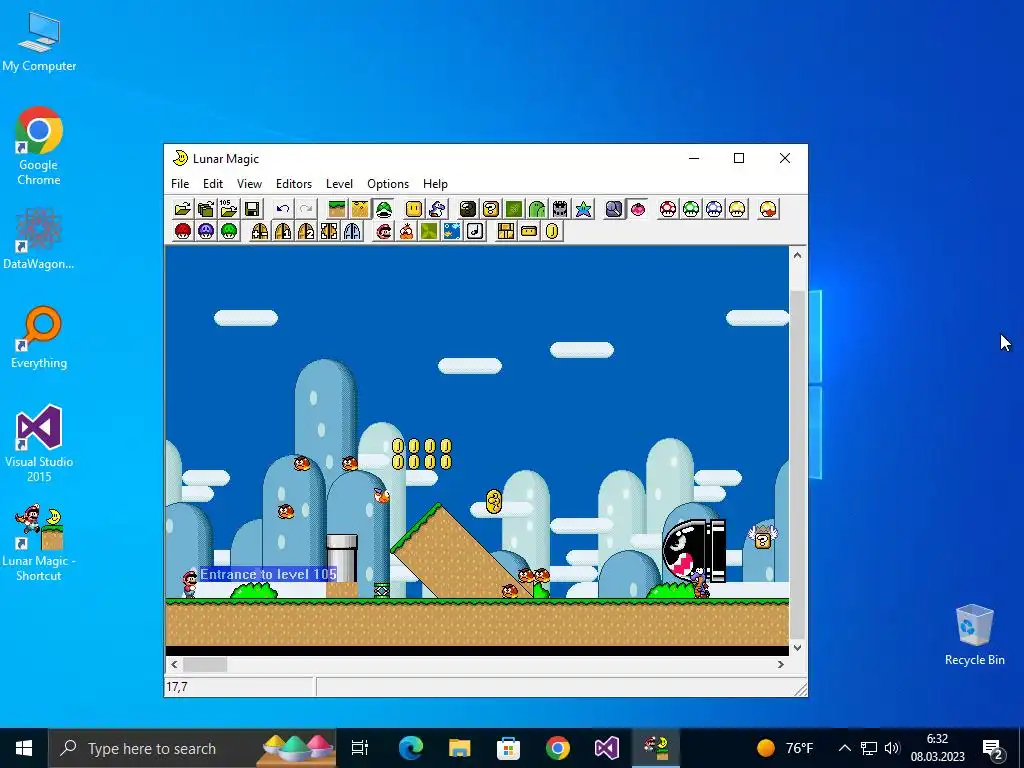
Task: Click the gold coin toolbar icon
Action: 552,231
